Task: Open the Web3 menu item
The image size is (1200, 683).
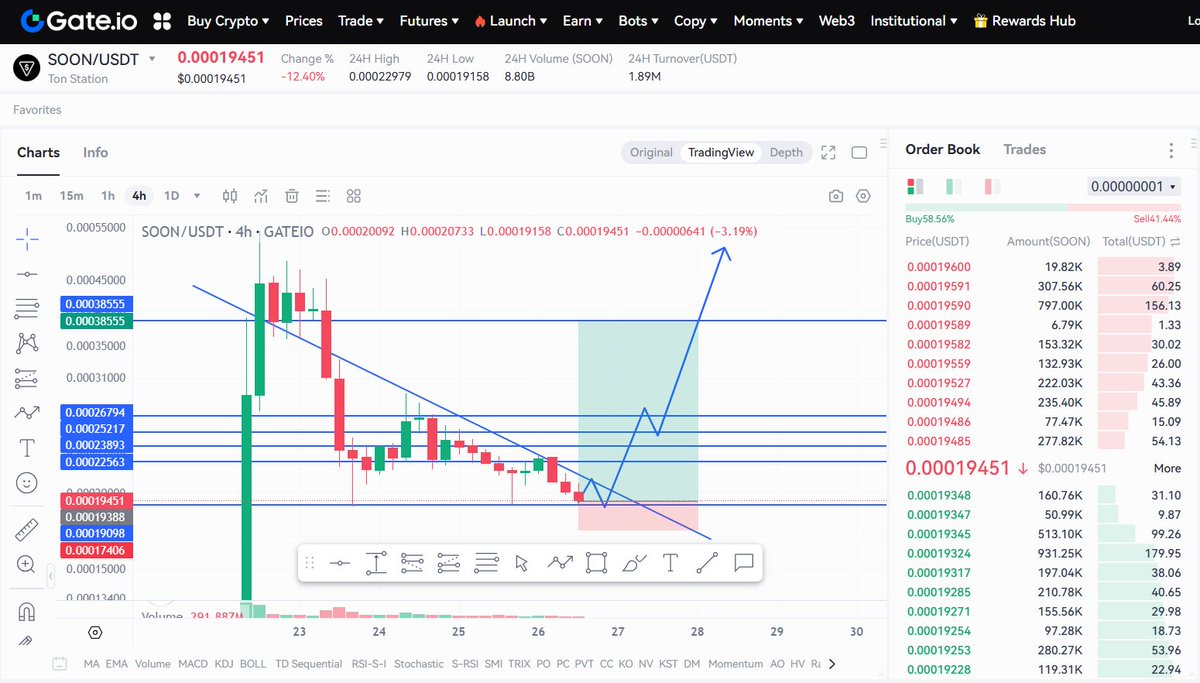Action: pos(838,20)
